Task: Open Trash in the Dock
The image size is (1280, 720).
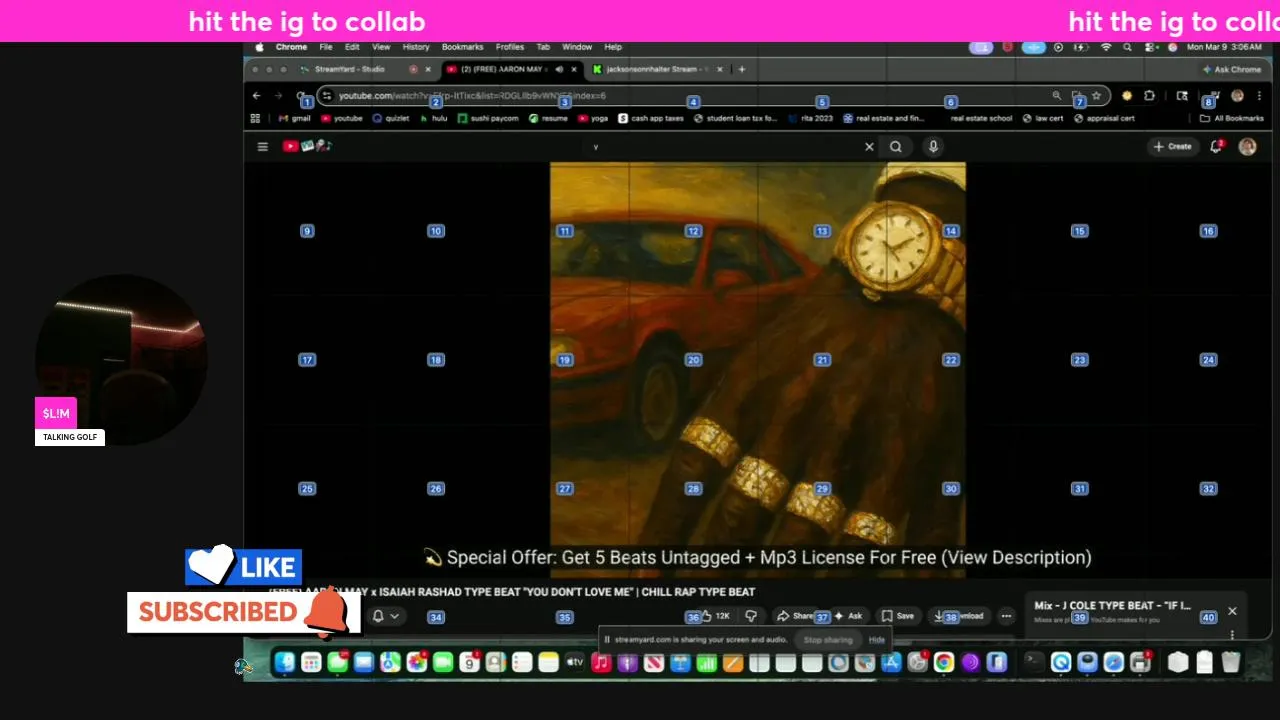Action: coord(1231,662)
